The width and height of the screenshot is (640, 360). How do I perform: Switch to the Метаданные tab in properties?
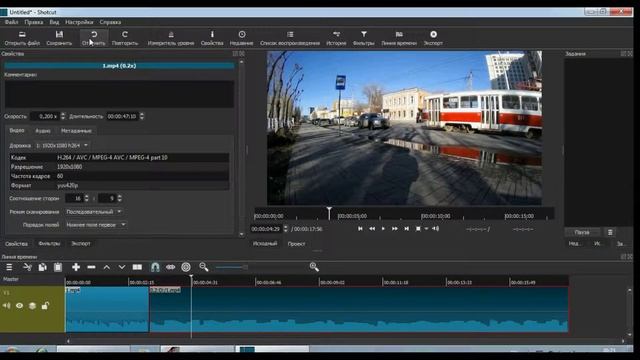tap(76, 131)
